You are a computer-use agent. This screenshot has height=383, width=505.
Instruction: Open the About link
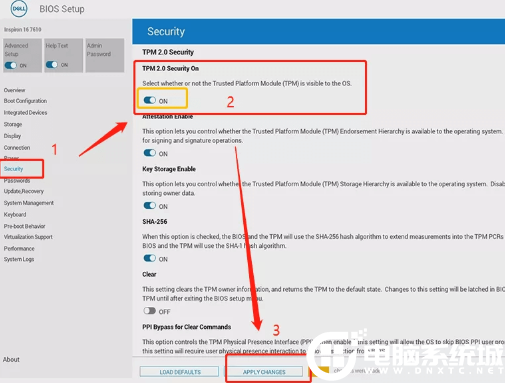(11, 360)
